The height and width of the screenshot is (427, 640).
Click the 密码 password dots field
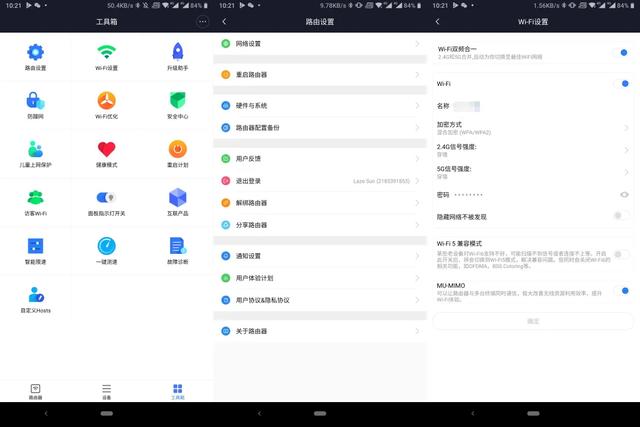click(x=469, y=195)
